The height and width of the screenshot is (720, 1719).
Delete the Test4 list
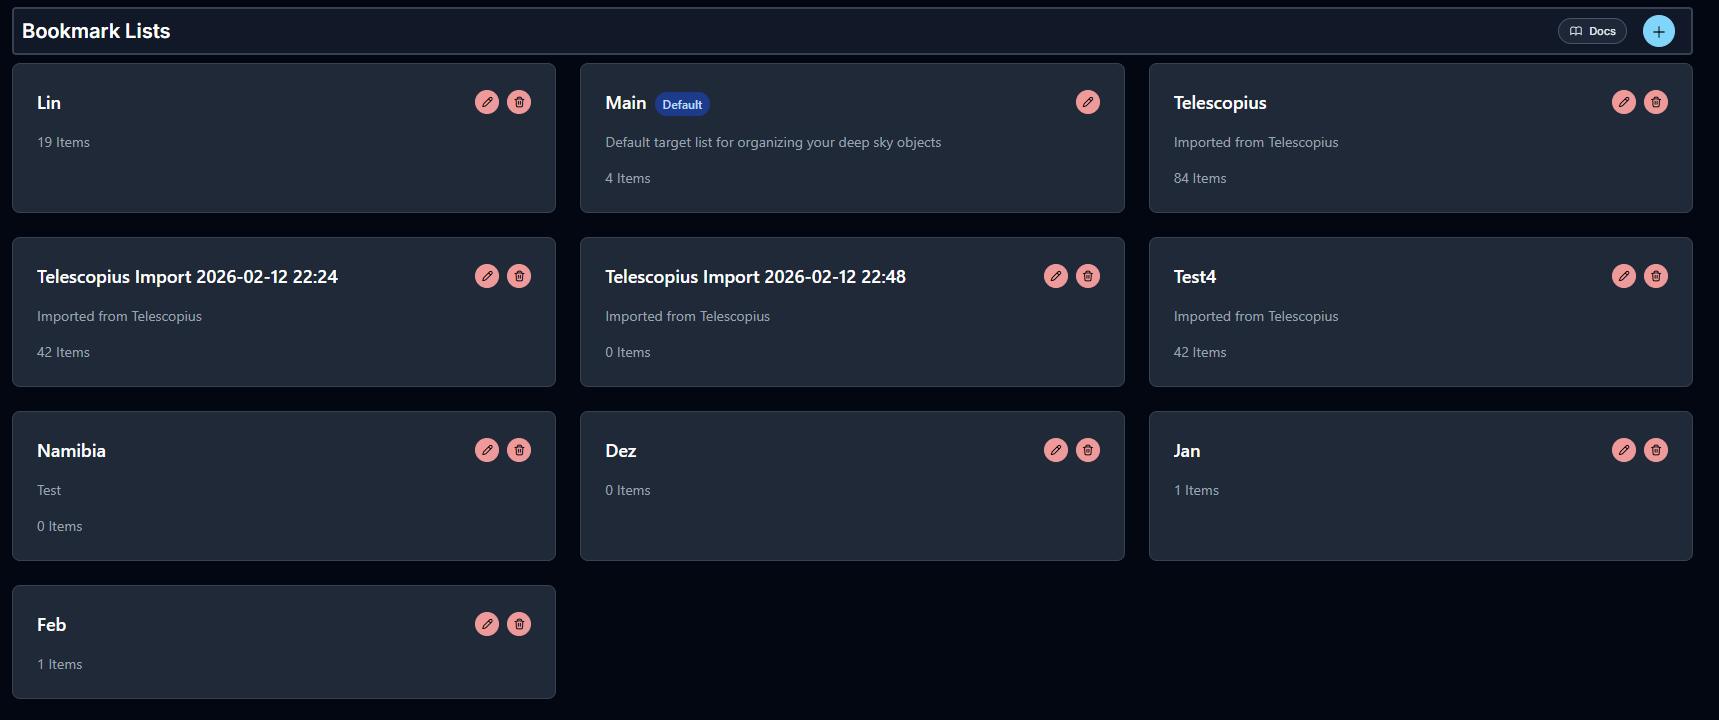[1656, 276]
